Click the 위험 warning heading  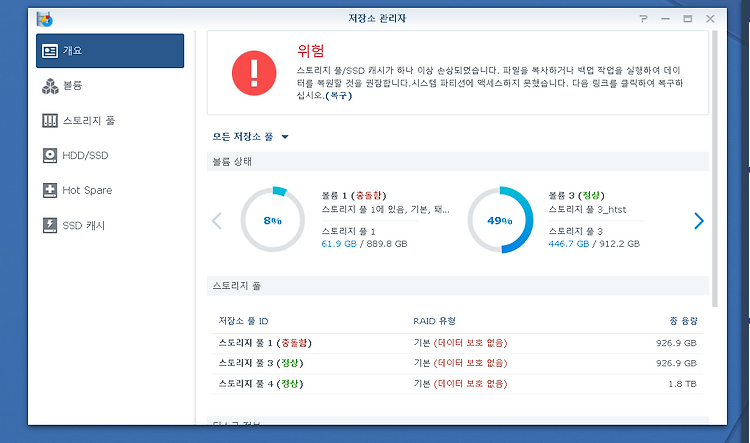click(x=311, y=51)
